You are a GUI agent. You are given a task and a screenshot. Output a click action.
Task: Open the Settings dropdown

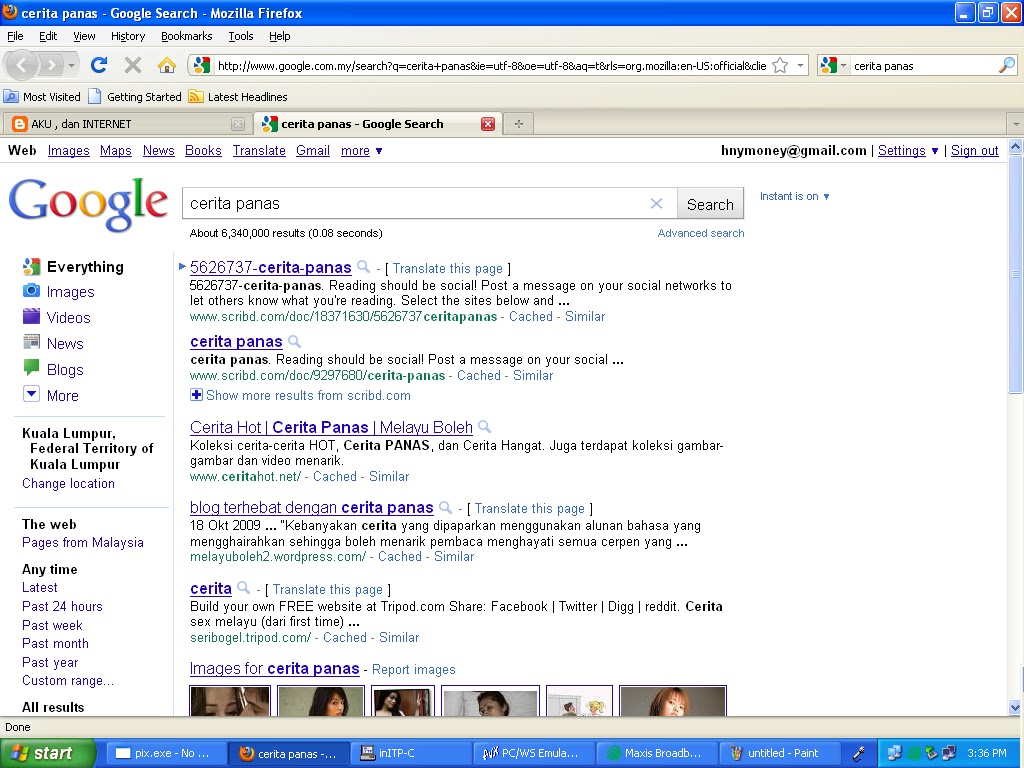tap(908, 151)
